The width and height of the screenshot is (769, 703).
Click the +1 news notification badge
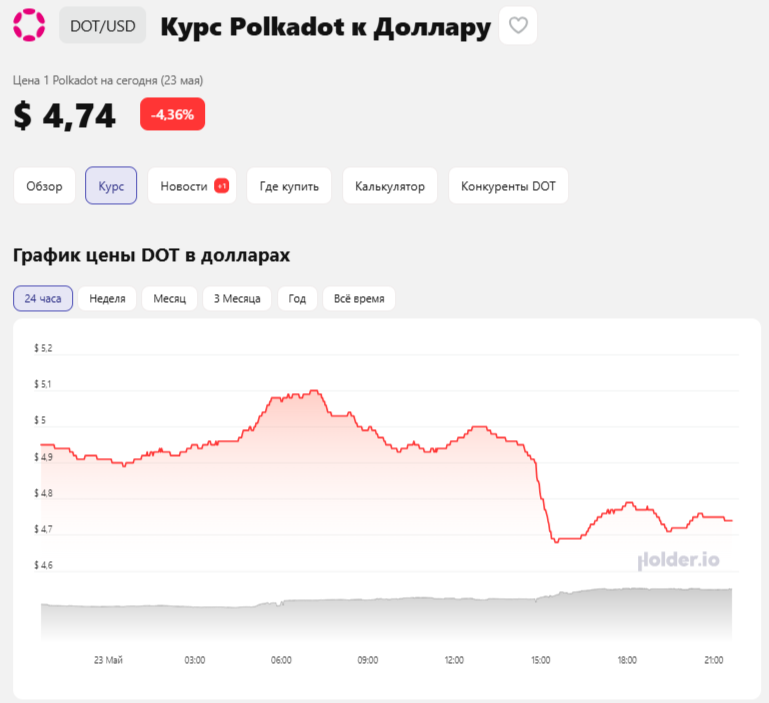pyautogui.click(x=222, y=186)
